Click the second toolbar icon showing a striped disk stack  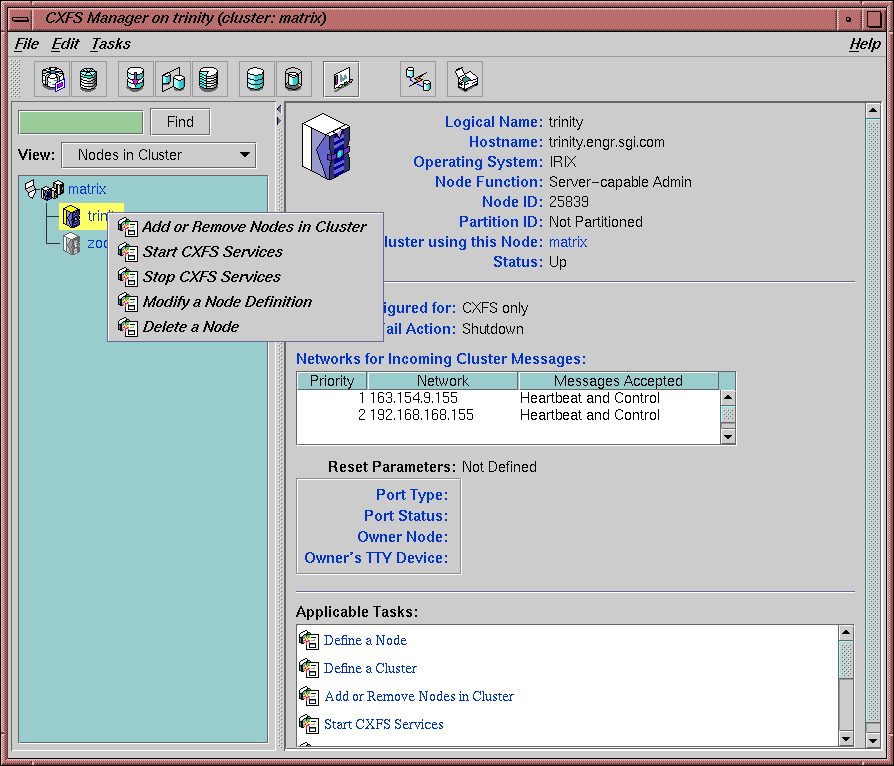(x=88, y=79)
